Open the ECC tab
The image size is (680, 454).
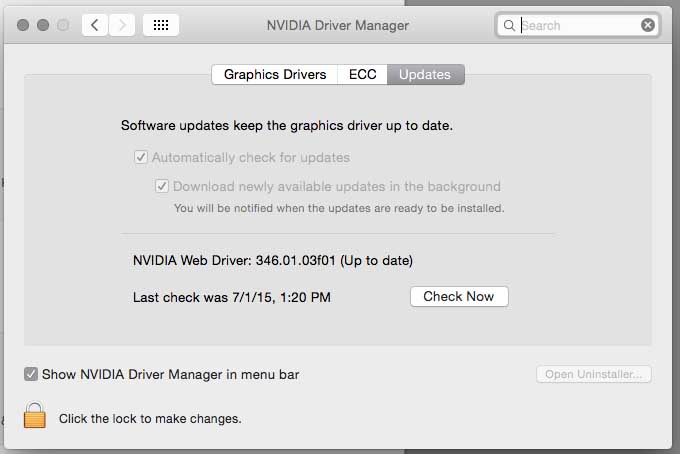(x=362, y=74)
